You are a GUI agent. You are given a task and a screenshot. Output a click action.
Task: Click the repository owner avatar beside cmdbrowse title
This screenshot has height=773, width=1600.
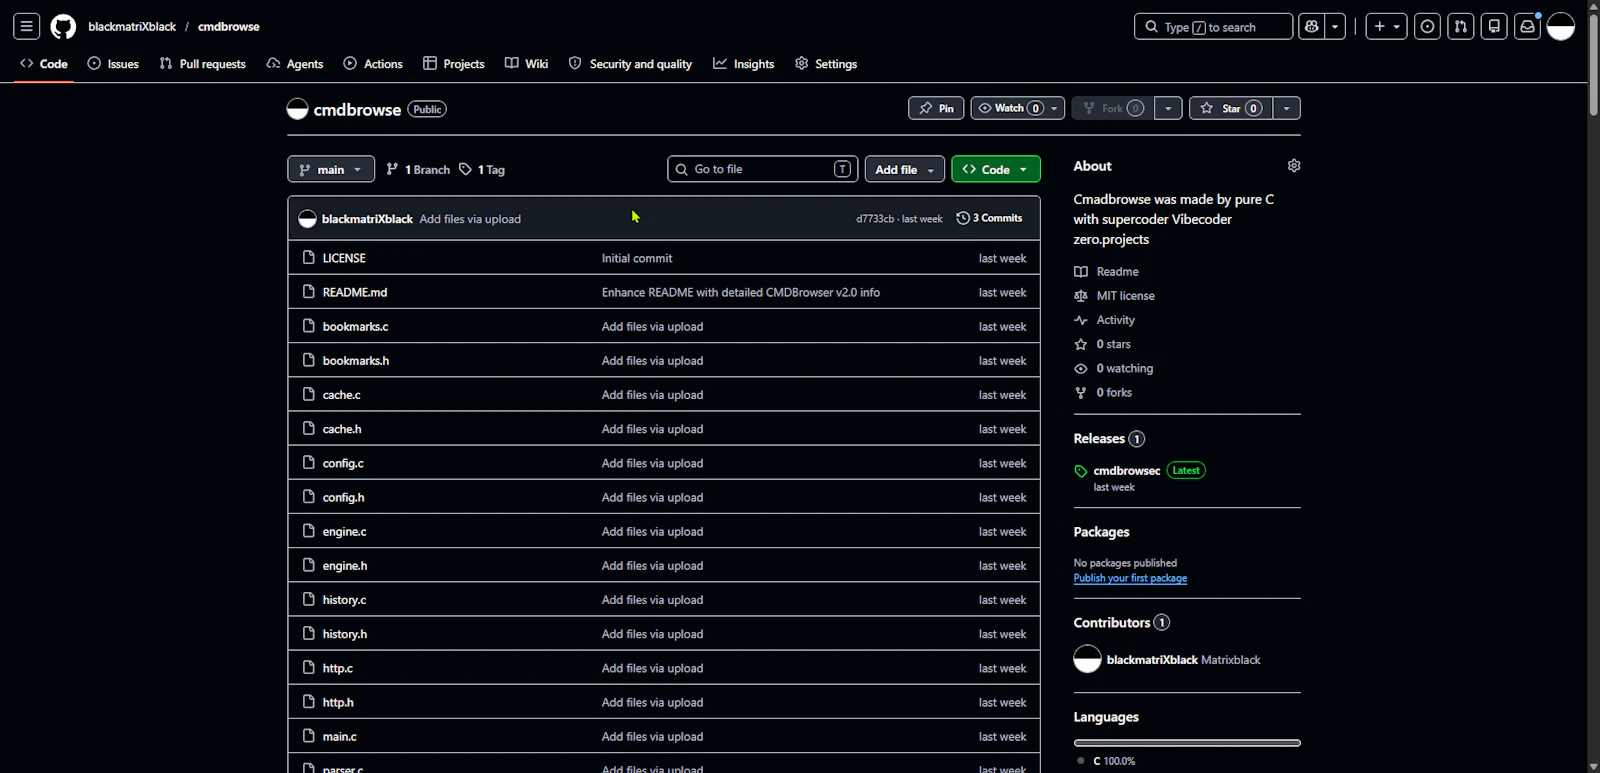point(297,109)
